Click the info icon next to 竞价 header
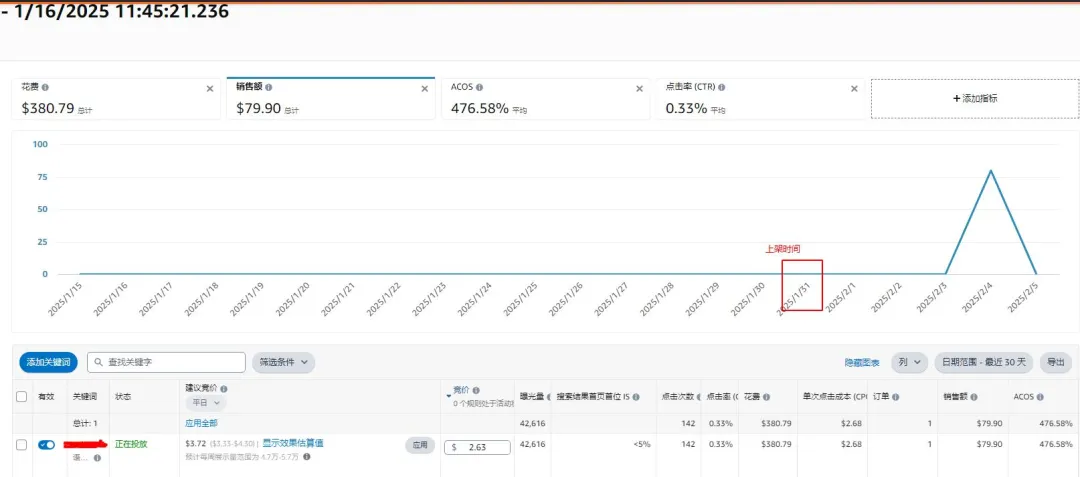This screenshot has height=477, width=1080. 477,390
